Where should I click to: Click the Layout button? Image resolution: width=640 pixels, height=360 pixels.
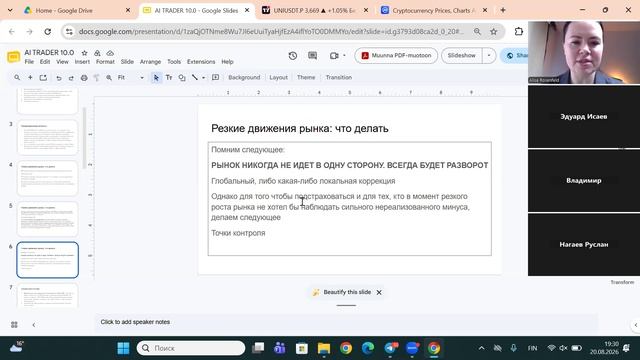tap(278, 78)
